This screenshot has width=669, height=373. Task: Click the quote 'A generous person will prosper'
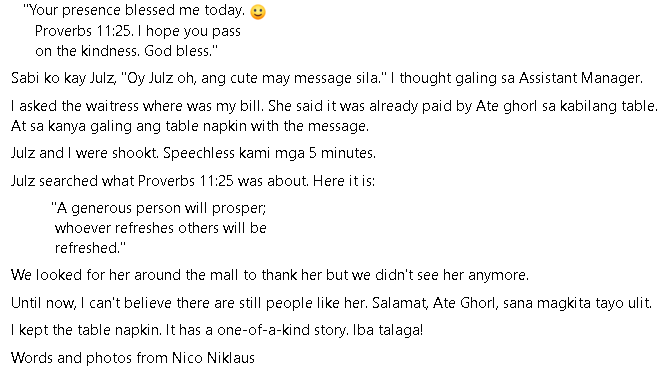point(159,208)
